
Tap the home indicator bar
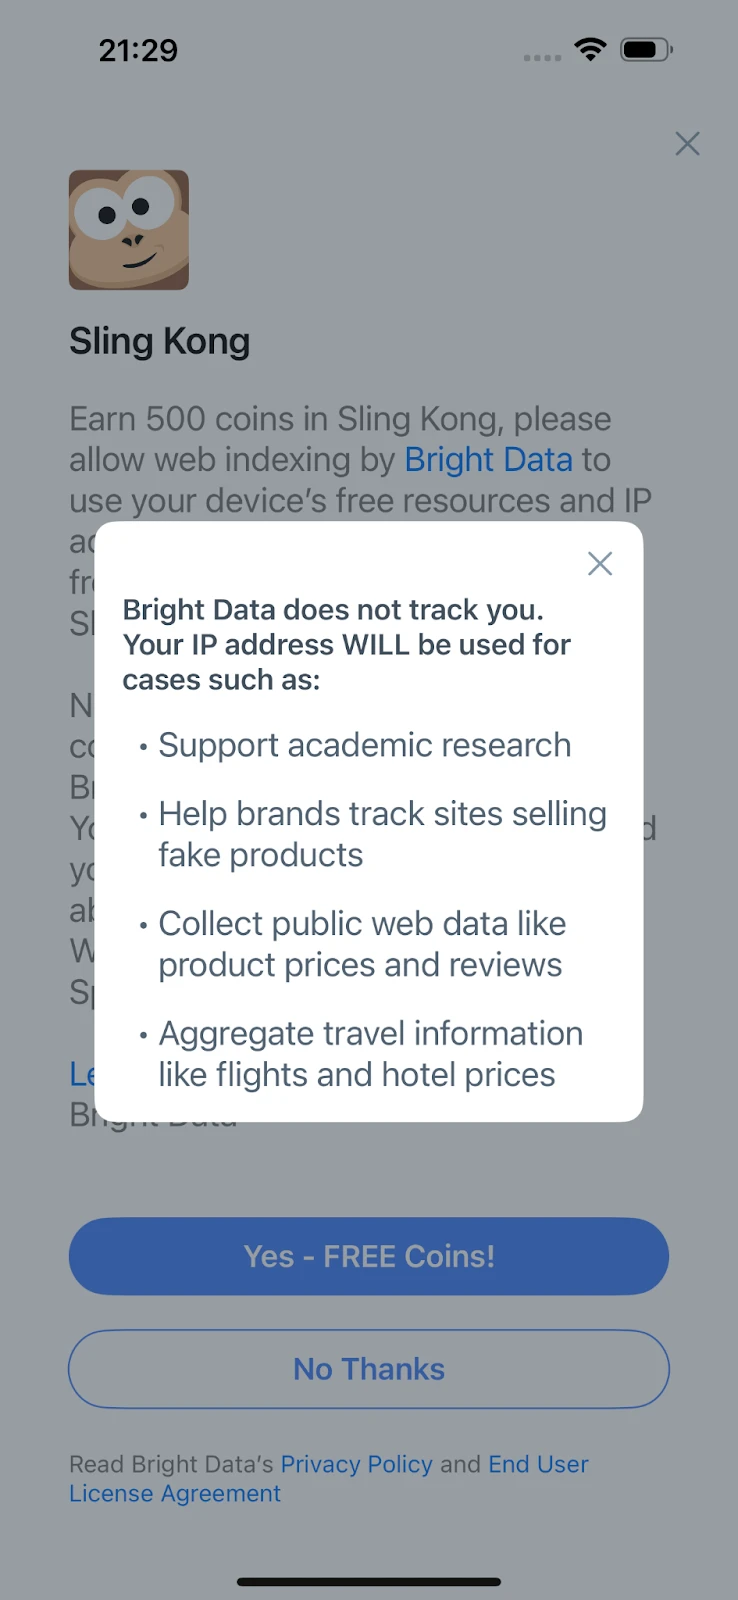(369, 1582)
